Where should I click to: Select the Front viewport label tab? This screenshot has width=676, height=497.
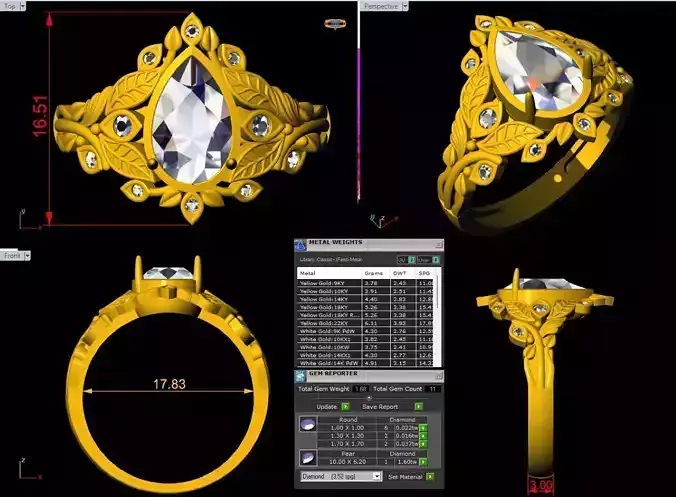(x=12, y=256)
